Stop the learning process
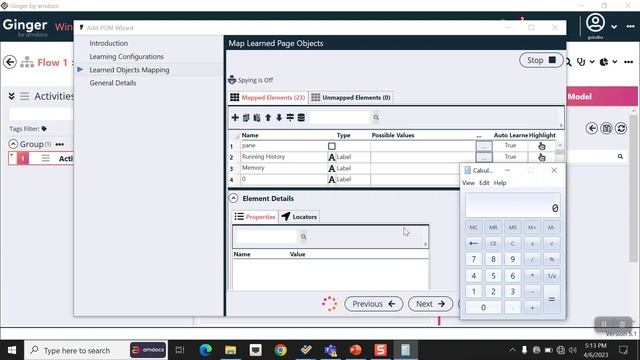This screenshot has height=360, width=640. pyautogui.click(x=541, y=60)
